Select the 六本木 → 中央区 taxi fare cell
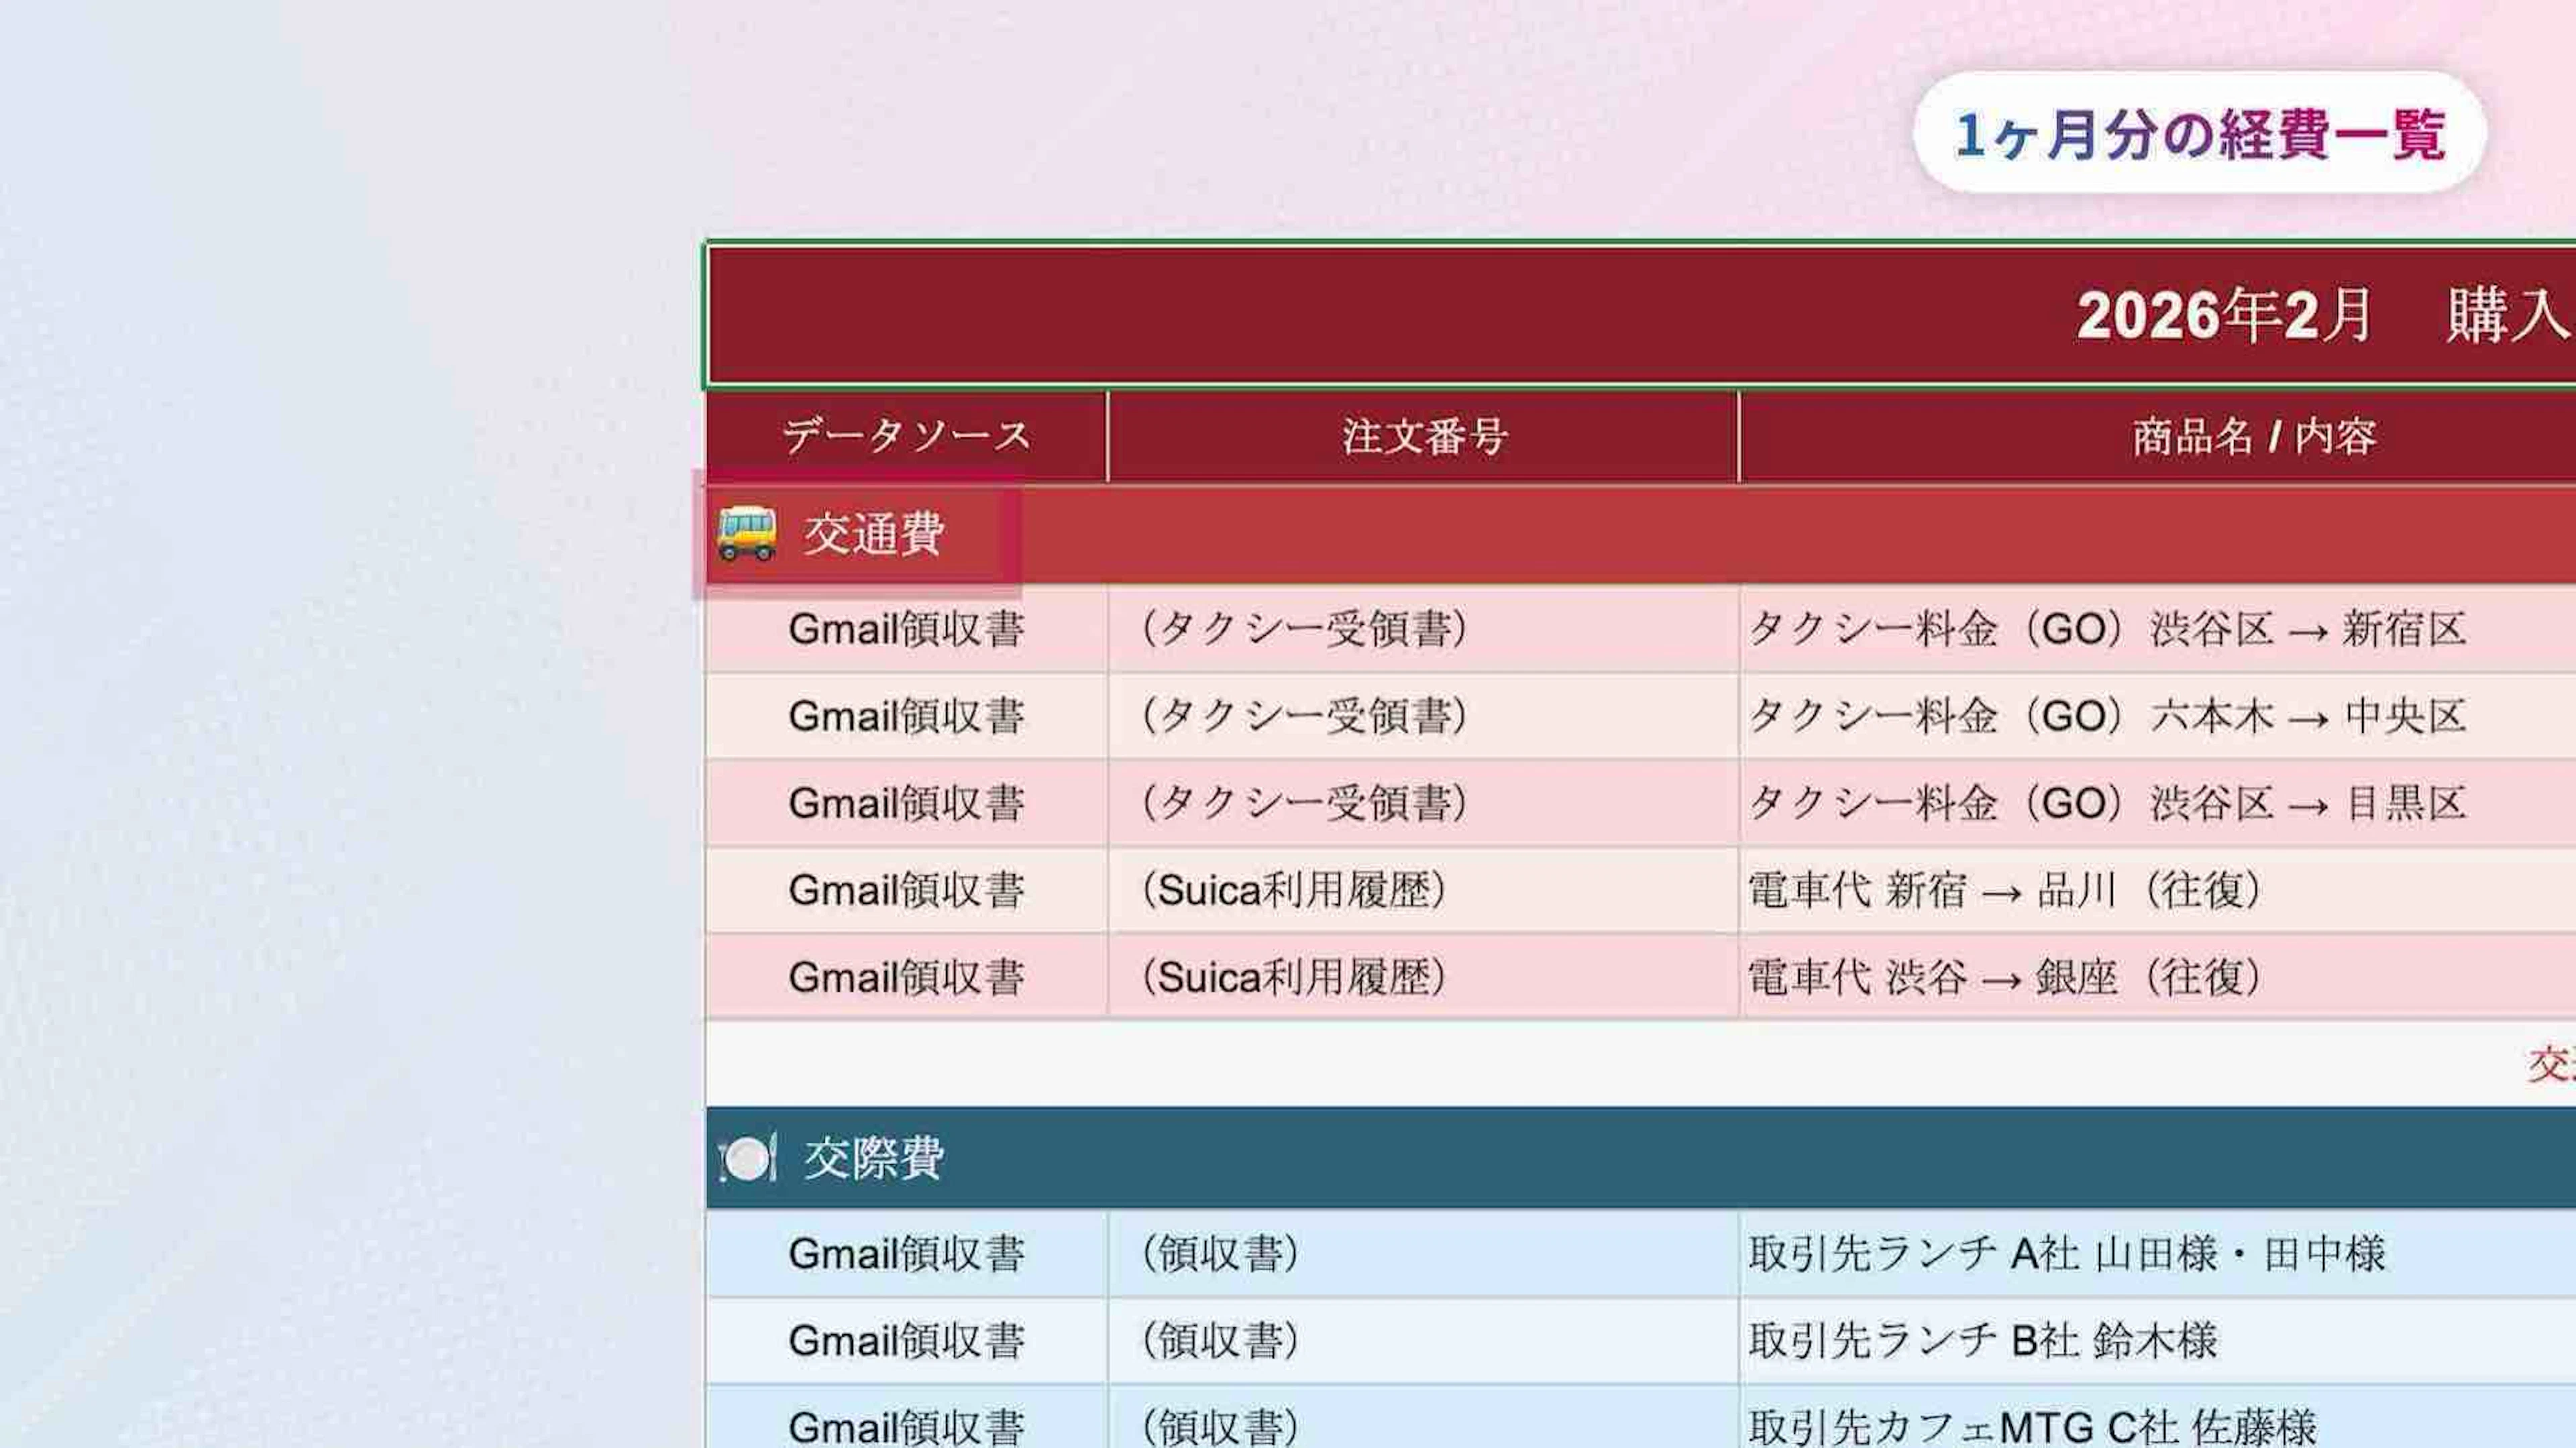The image size is (2576, 1448). click(x=2106, y=717)
